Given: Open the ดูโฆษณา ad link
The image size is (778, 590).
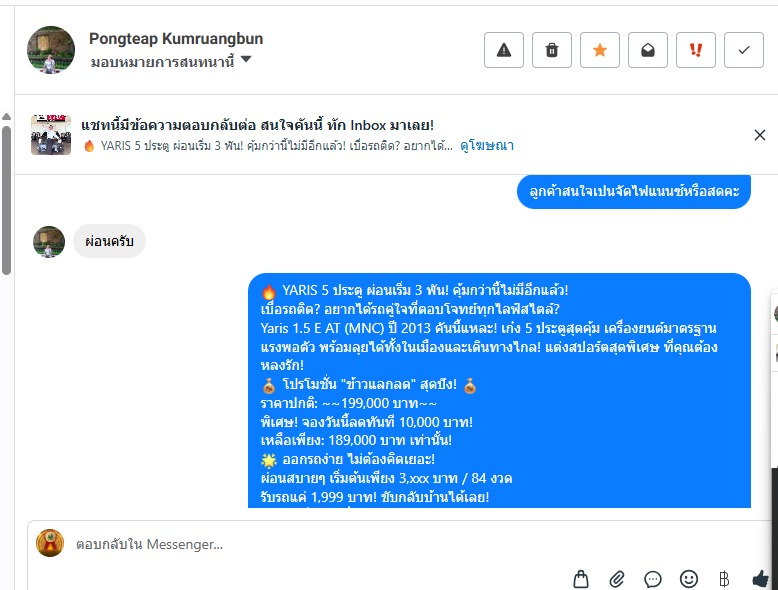Looking at the screenshot, I should pyautogui.click(x=487, y=145).
